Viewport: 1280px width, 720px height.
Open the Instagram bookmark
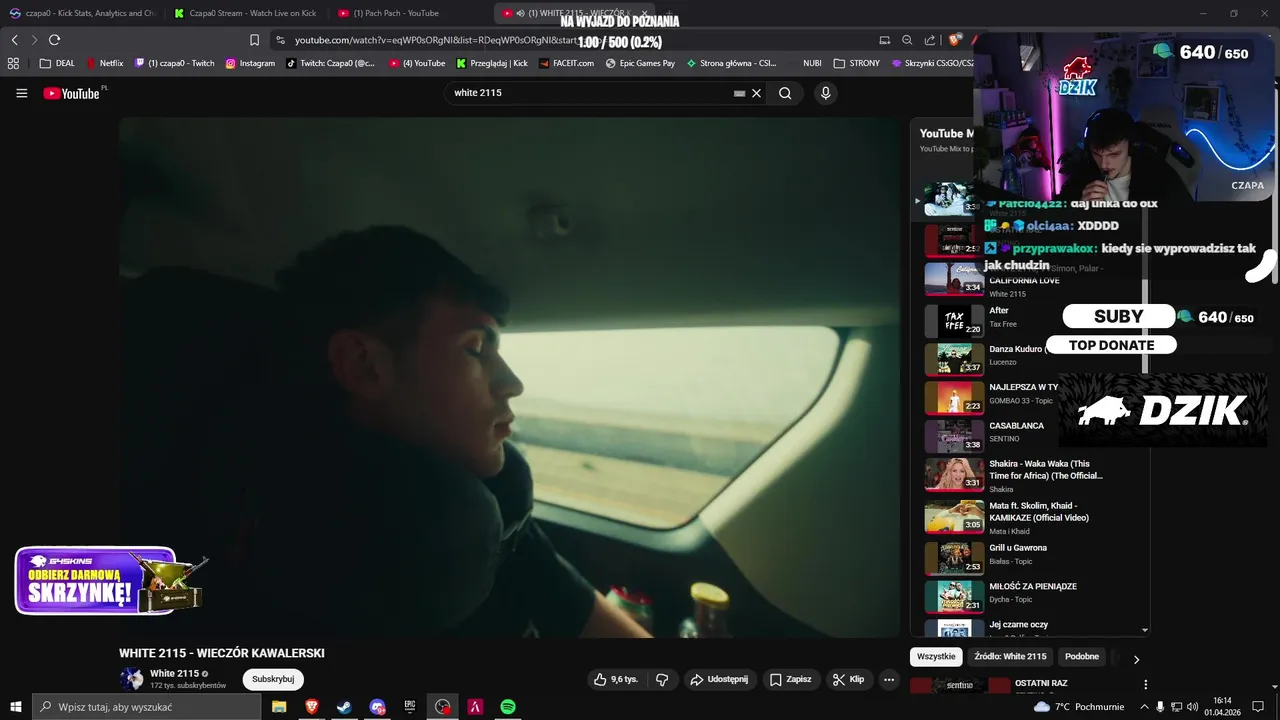pos(250,63)
